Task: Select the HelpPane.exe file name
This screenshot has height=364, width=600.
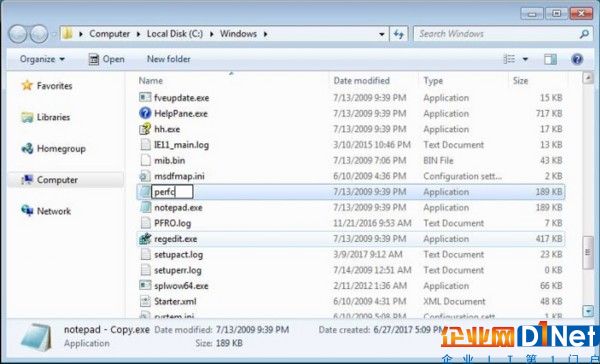Action: click(x=181, y=113)
